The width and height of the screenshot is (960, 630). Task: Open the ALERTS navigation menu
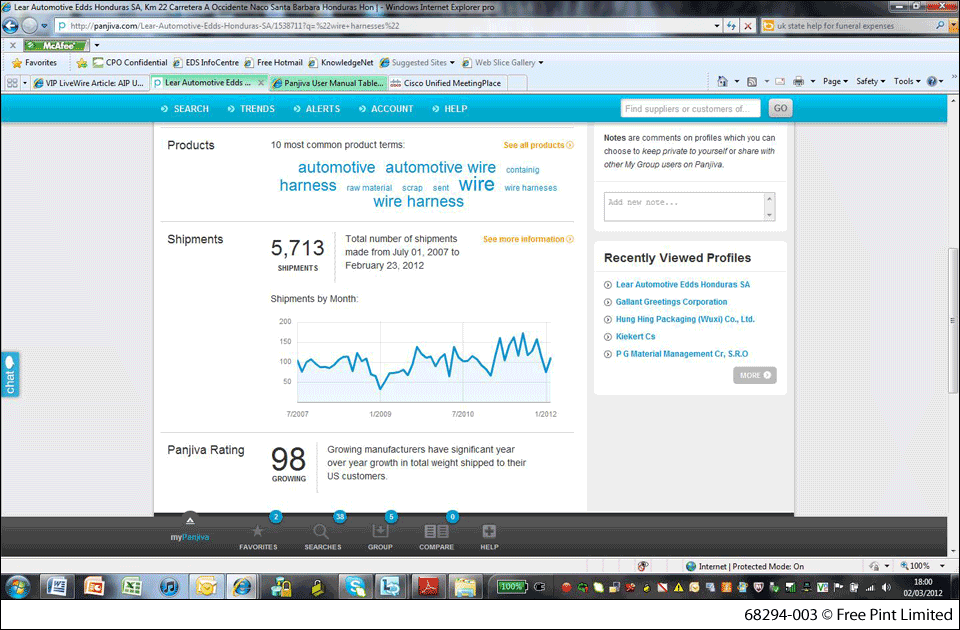point(316,109)
